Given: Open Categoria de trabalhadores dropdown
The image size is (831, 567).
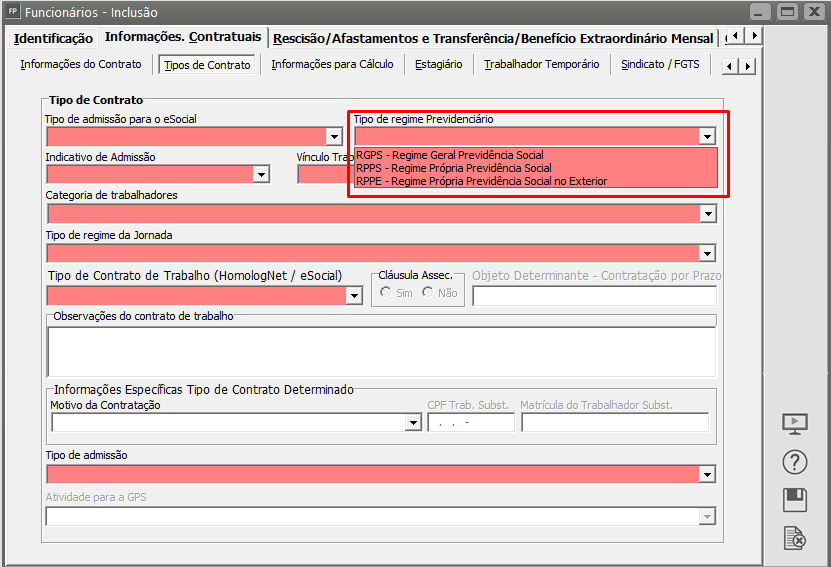Looking at the screenshot, I should 707,214.
